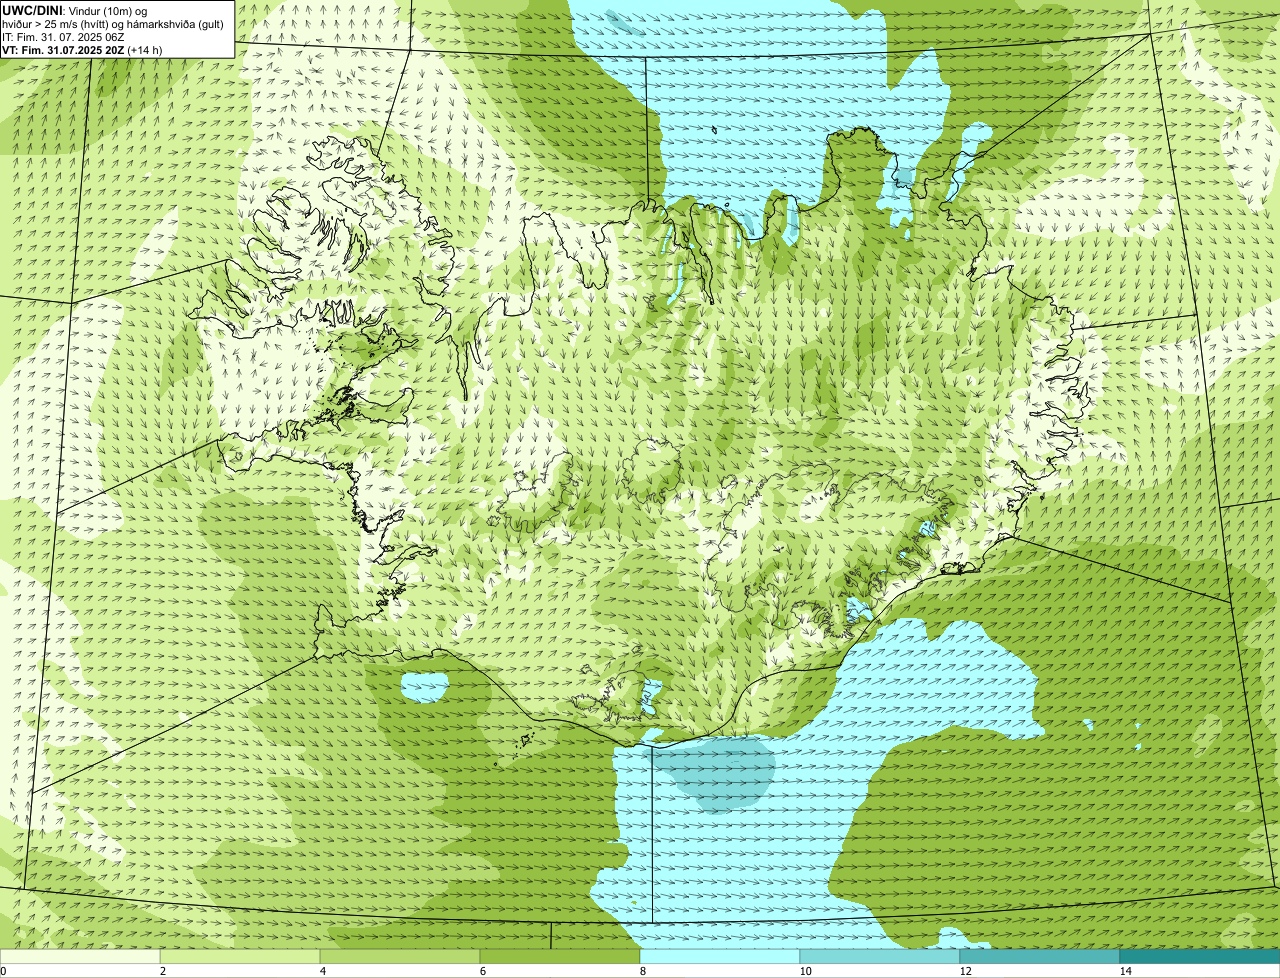This screenshot has height=978, width=1280.
Task: Click the 12–14 m/s teal legend segment
Action: click(1040, 956)
